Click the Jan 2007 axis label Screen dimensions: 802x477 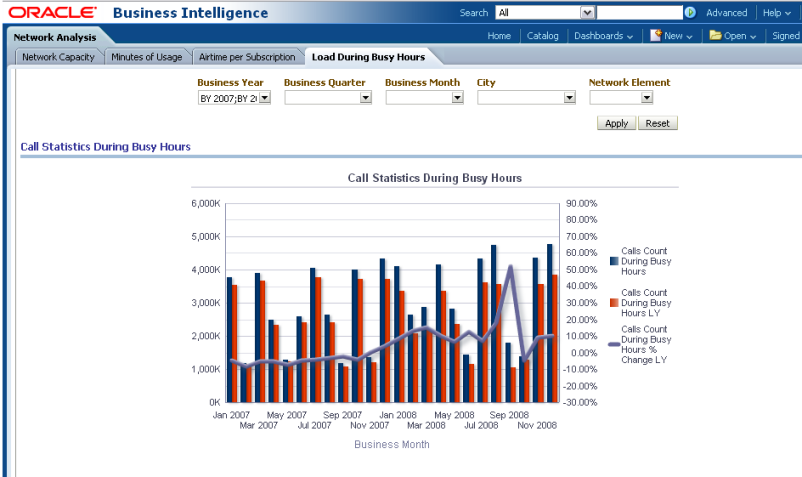[x=231, y=415]
